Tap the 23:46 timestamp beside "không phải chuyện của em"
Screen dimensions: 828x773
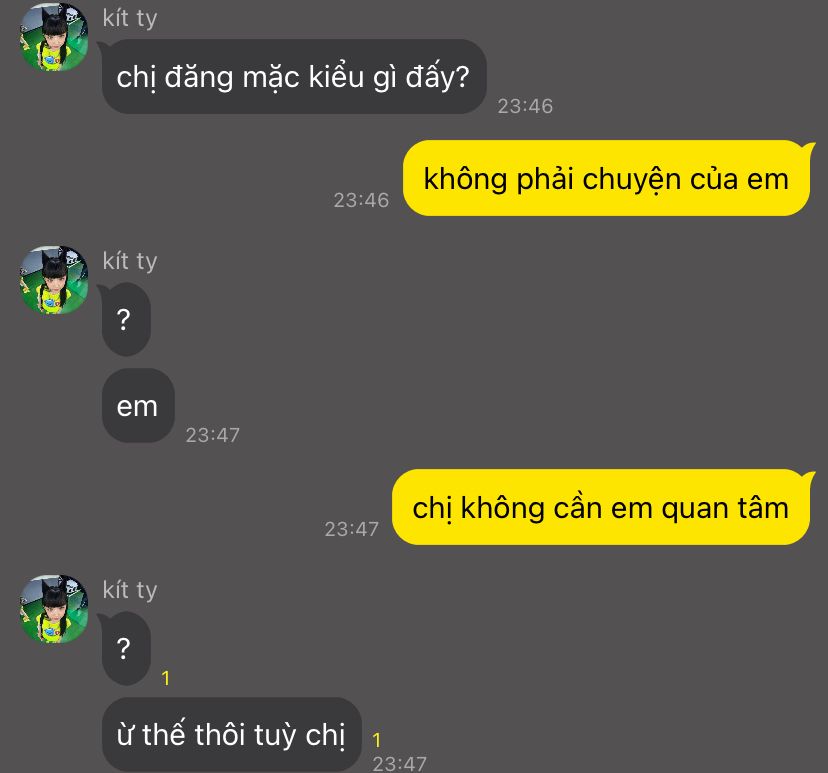[x=361, y=200]
